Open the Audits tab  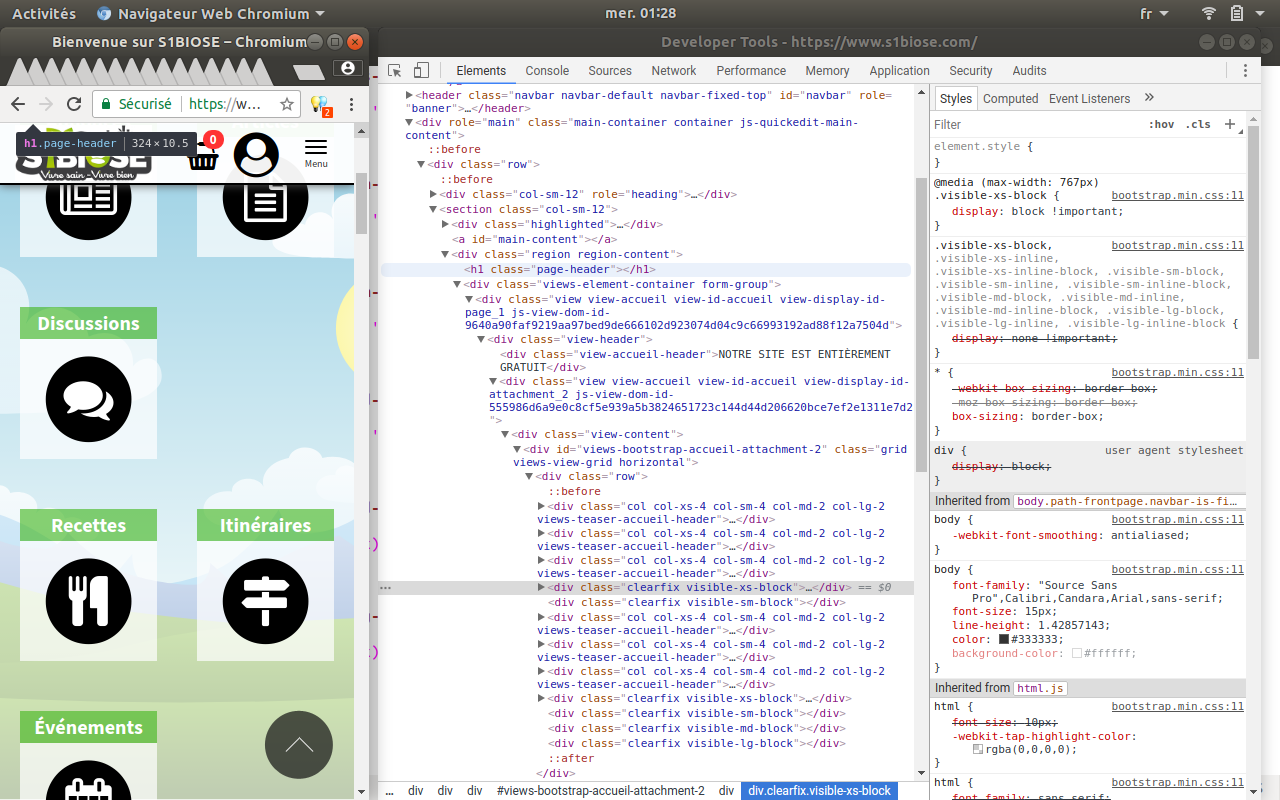pos(1029,70)
